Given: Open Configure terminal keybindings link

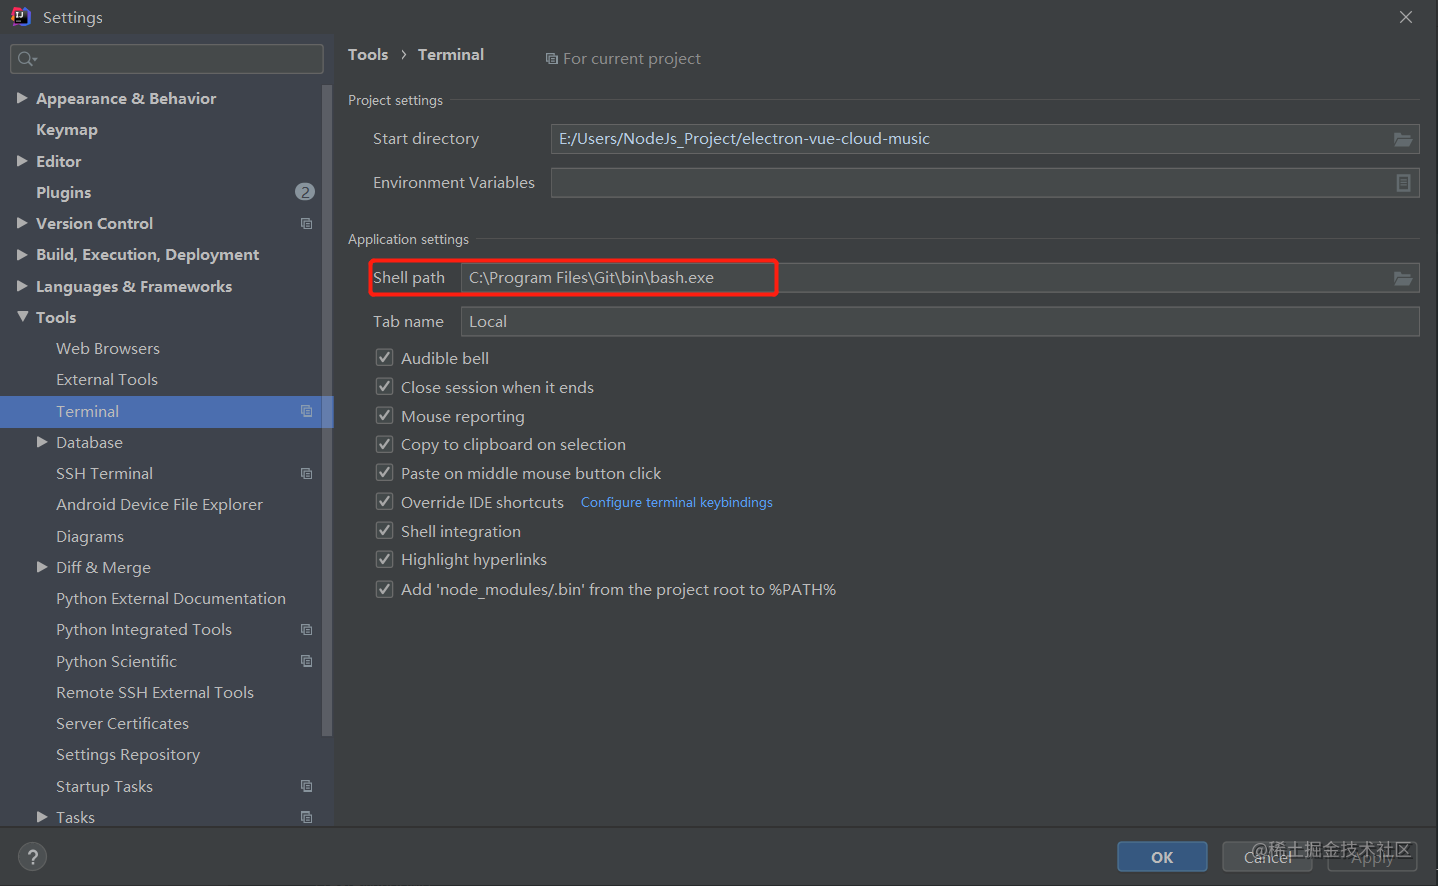Looking at the screenshot, I should (x=676, y=502).
